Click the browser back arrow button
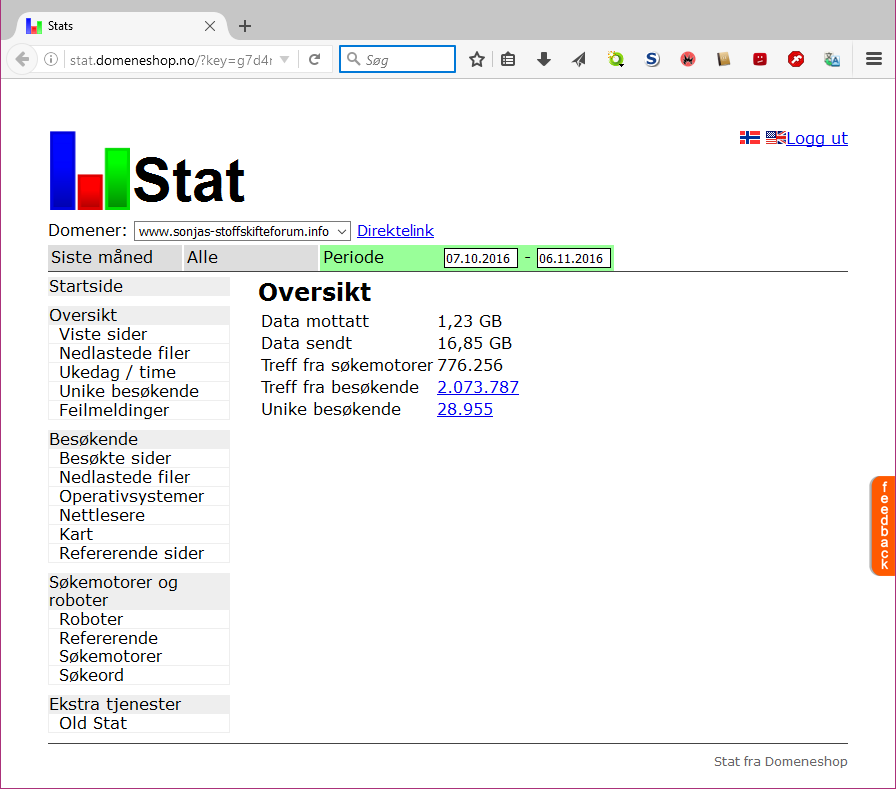 click(x=22, y=59)
